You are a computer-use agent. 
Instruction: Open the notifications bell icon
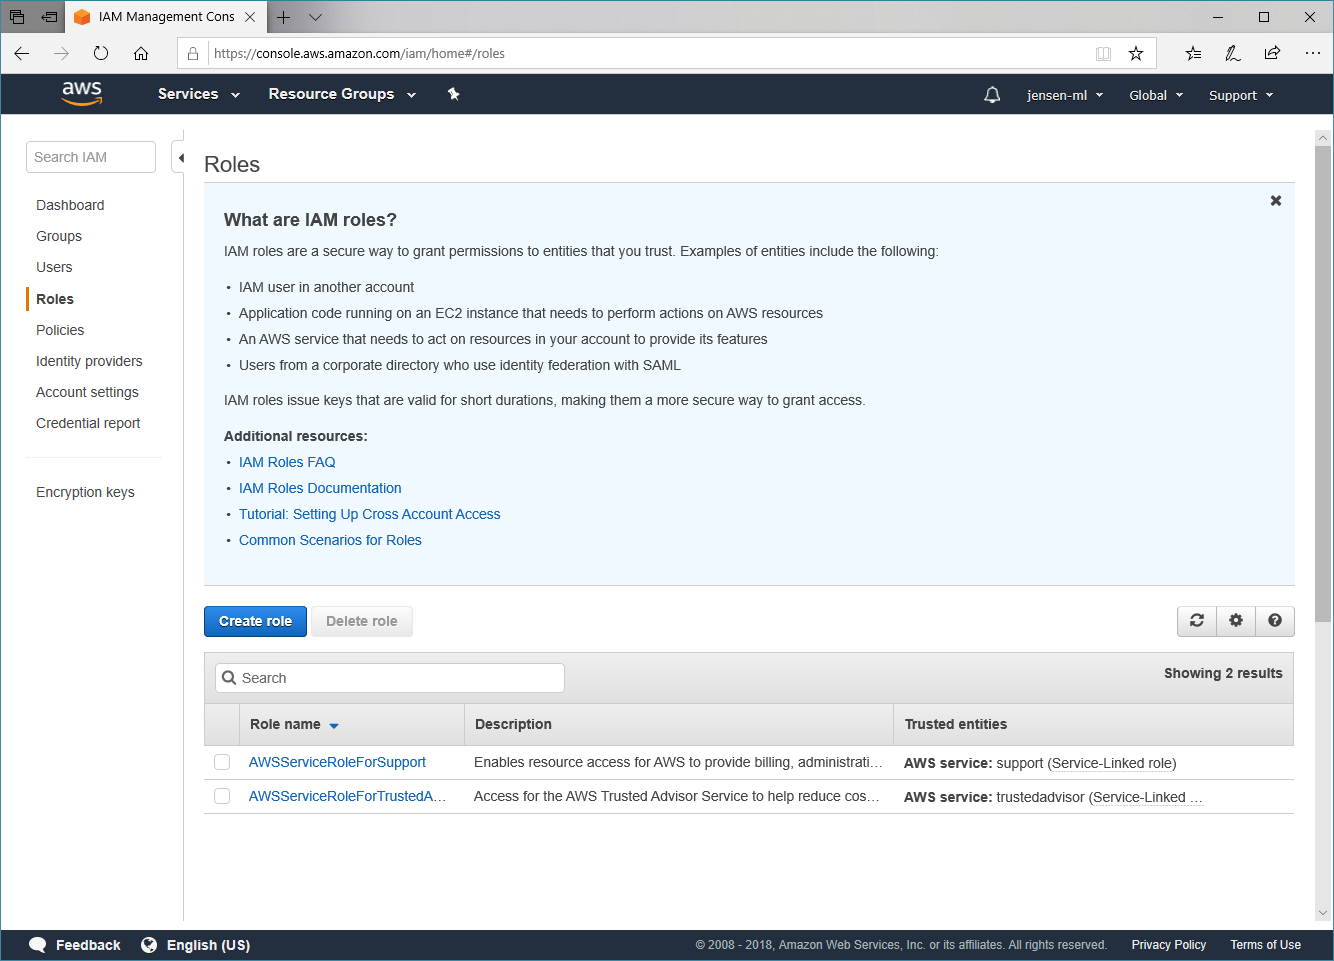click(x=992, y=95)
